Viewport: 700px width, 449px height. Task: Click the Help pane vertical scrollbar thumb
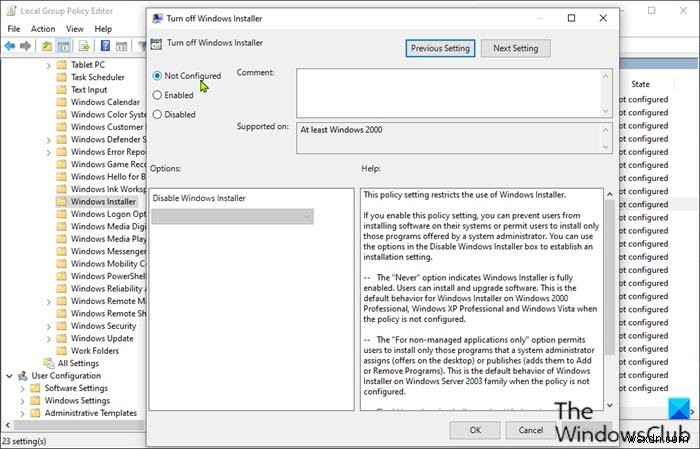(610, 277)
